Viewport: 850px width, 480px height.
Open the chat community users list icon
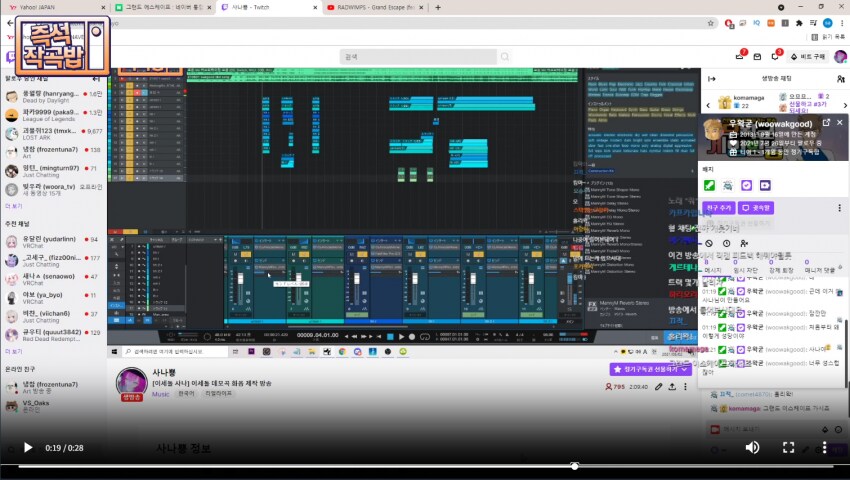[840, 79]
